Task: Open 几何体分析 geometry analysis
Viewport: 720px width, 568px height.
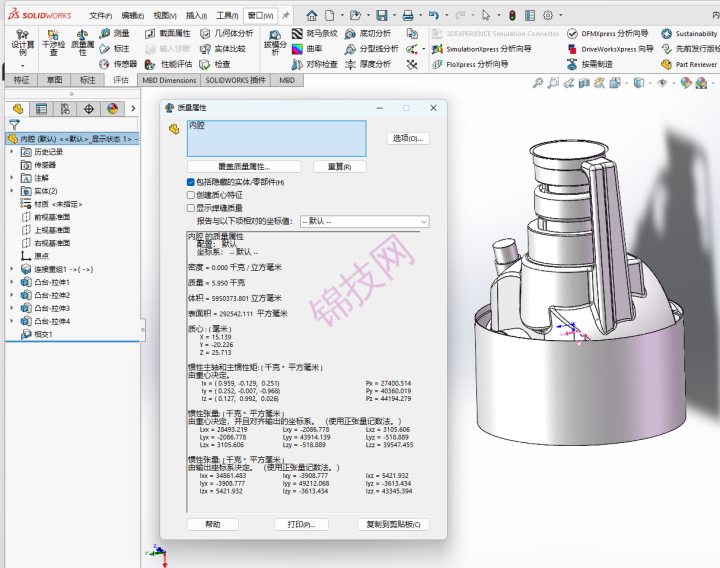Action: [226, 33]
